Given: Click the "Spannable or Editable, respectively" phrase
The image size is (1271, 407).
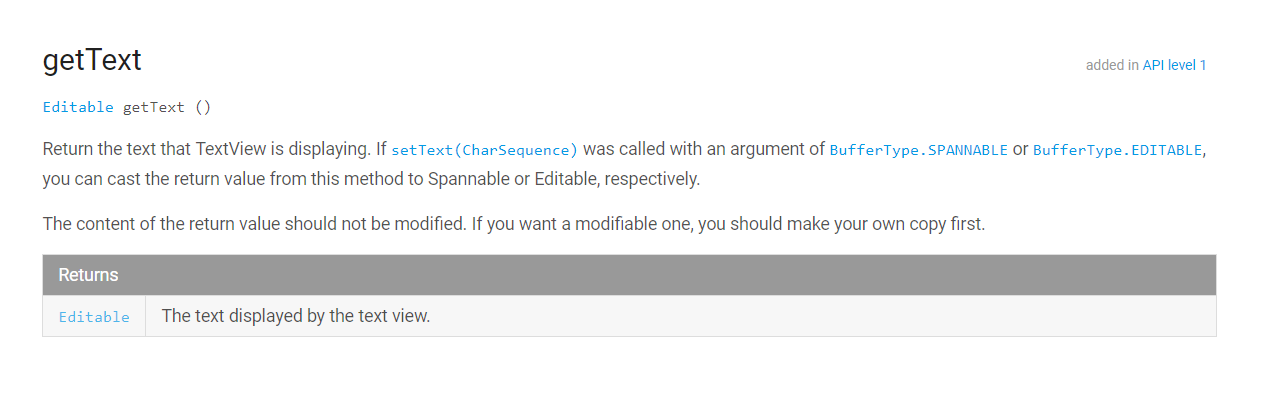Looking at the screenshot, I should (x=564, y=180).
